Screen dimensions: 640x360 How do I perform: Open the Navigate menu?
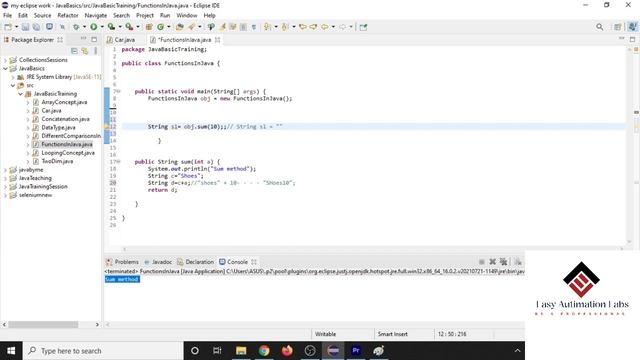(x=96, y=15)
